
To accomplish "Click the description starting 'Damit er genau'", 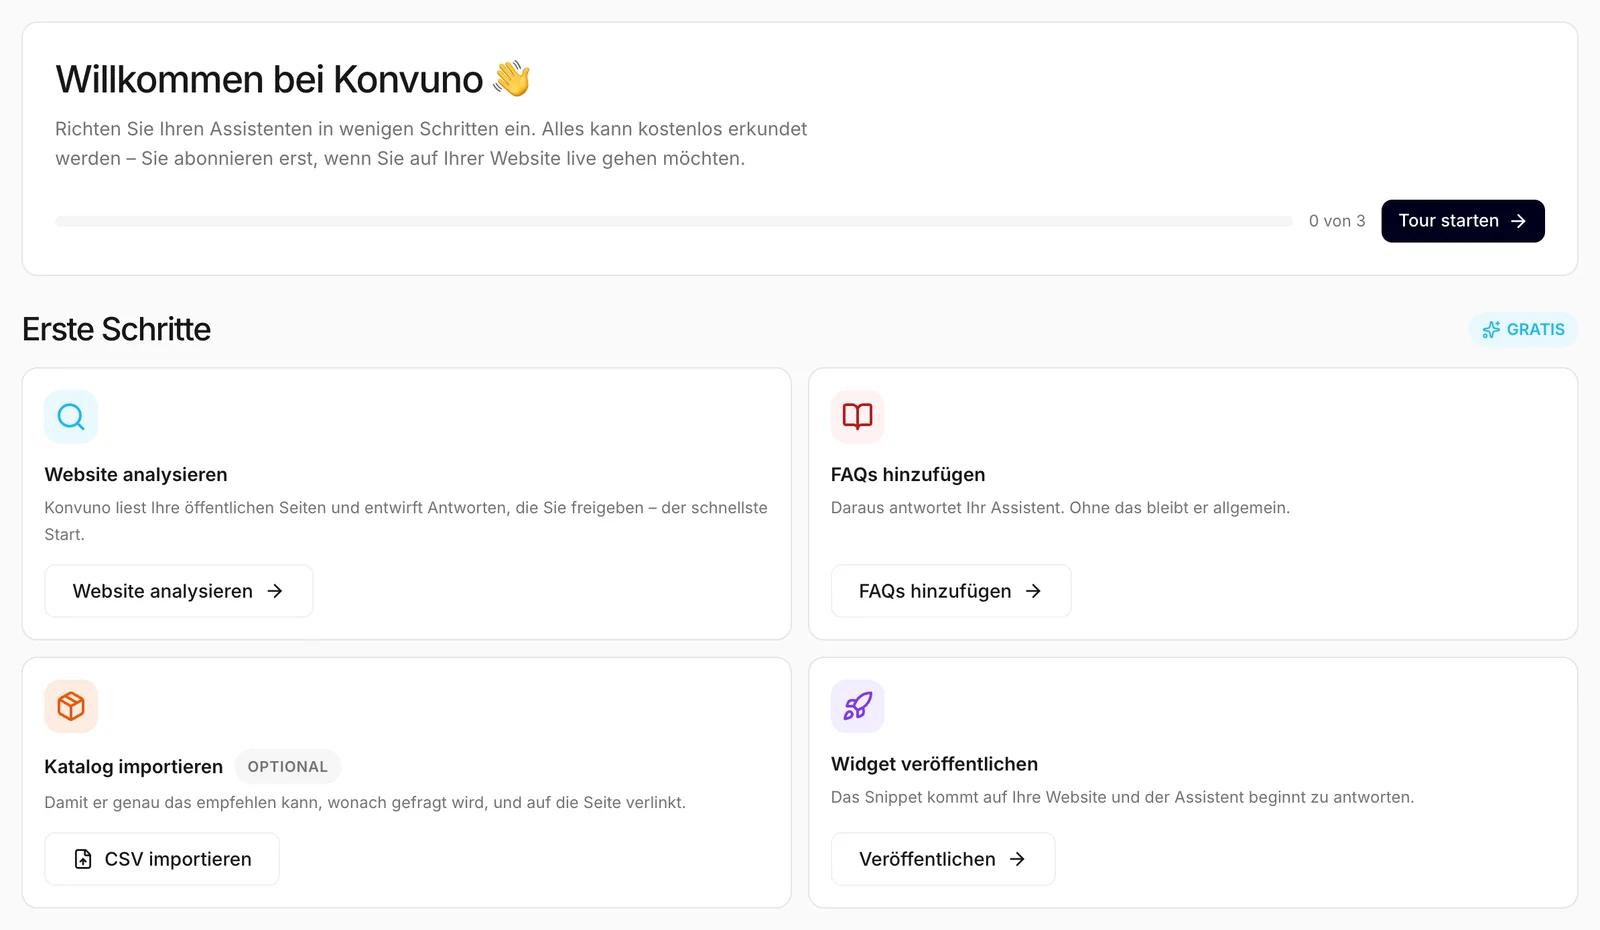I will (x=365, y=803).
